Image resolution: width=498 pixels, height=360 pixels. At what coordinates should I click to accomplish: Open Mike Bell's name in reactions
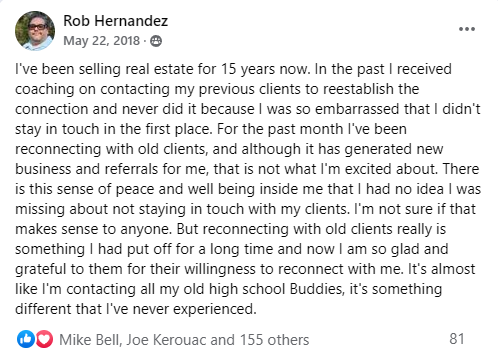pos(89,340)
